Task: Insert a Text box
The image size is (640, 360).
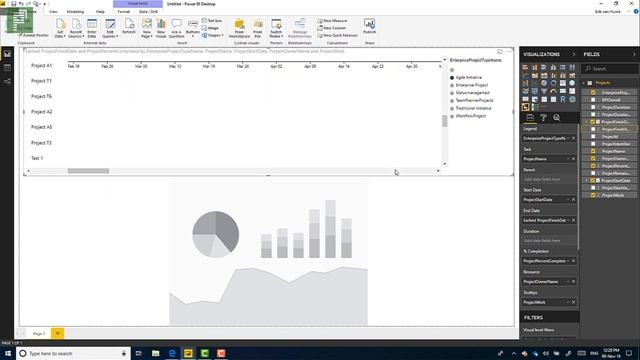Action: coord(212,20)
